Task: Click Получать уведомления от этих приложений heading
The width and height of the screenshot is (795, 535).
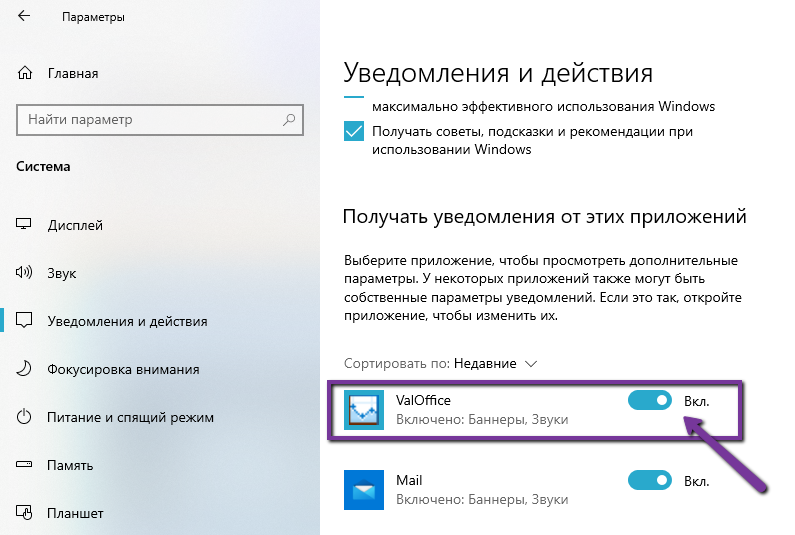Action: tap(545, 217)
